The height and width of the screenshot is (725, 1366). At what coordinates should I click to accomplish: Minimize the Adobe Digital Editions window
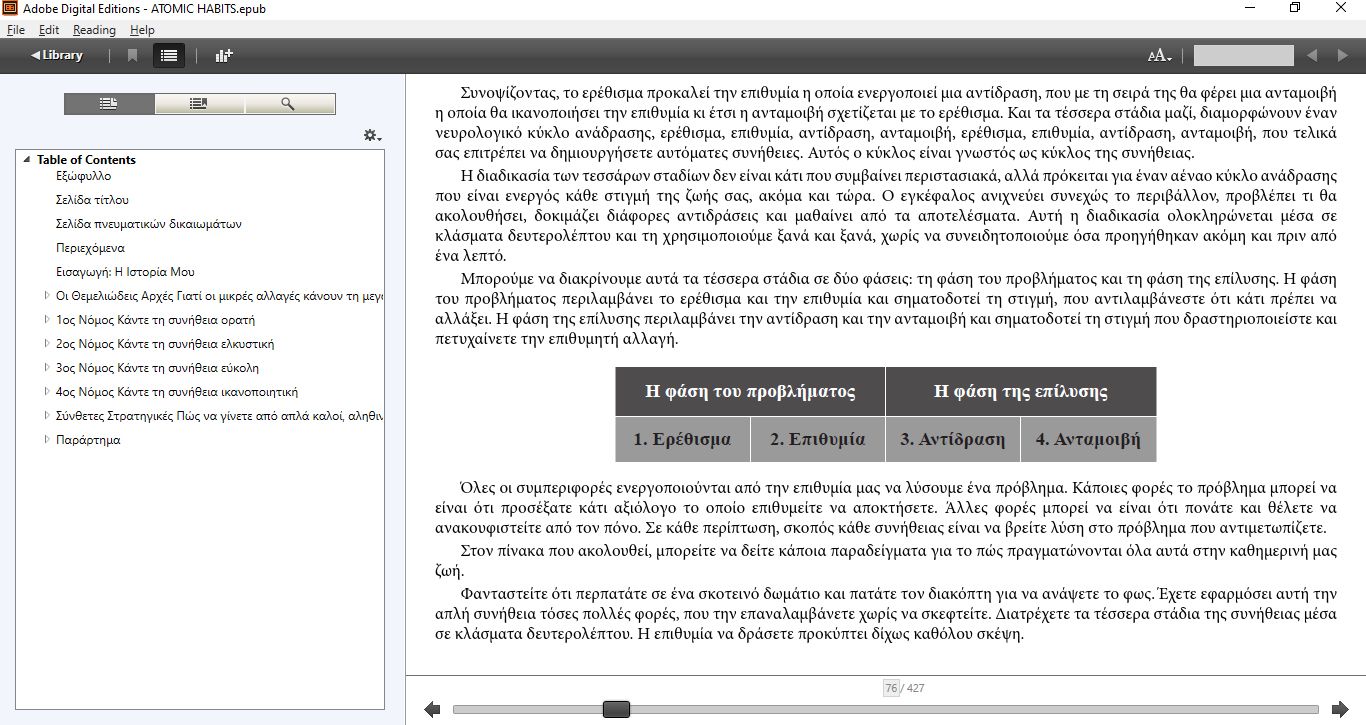click(x=1249, y=8)
